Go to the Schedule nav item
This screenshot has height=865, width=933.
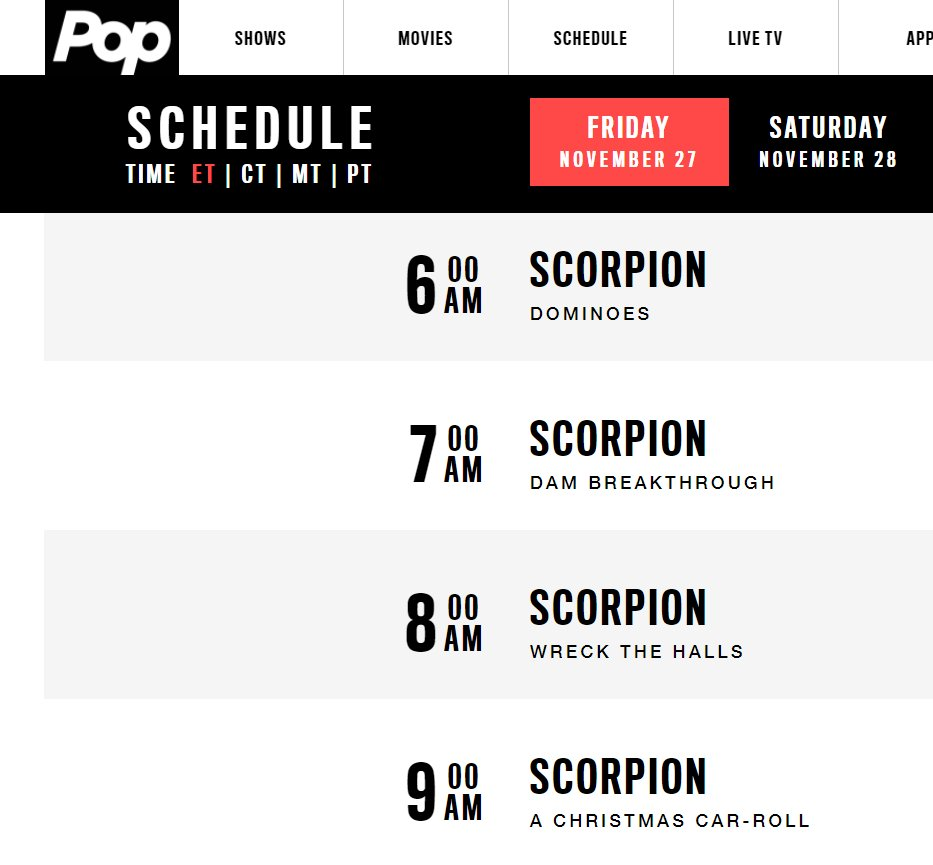[x=590, y=38]
